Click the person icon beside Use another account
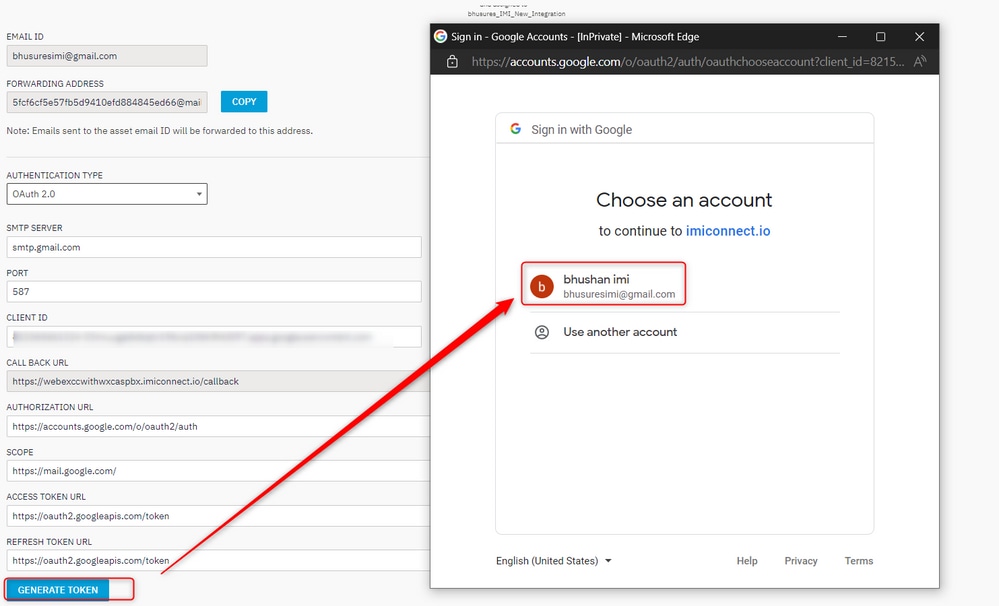 (542, 332)
